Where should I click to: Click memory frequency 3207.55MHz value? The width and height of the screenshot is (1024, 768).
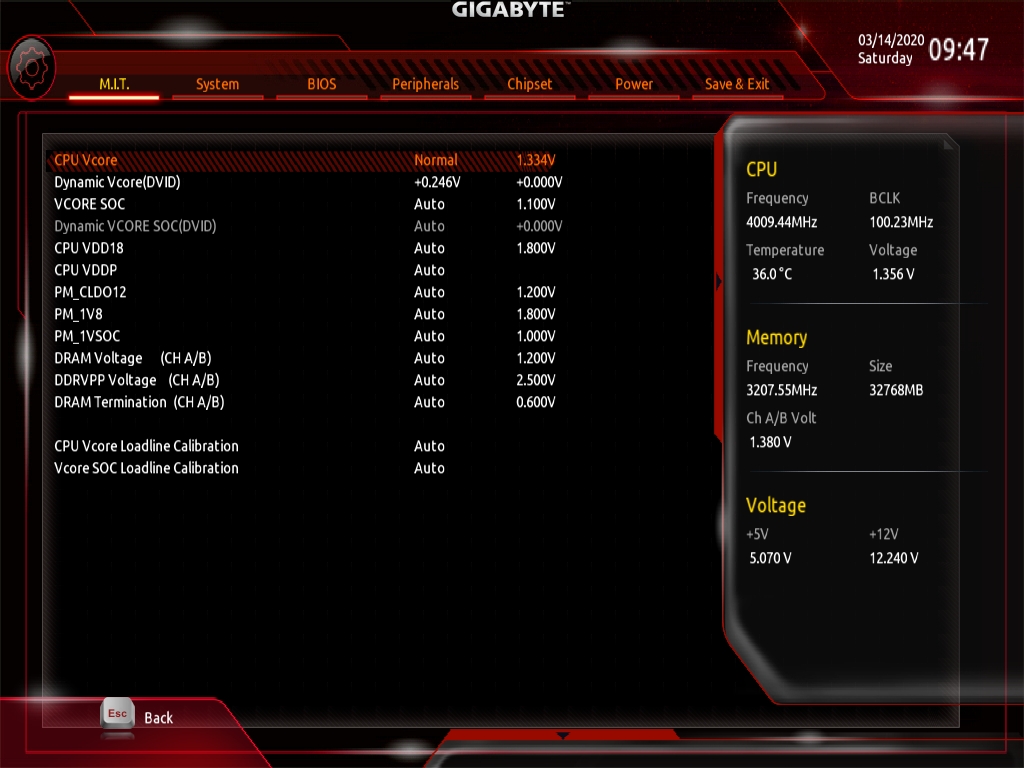782,390
